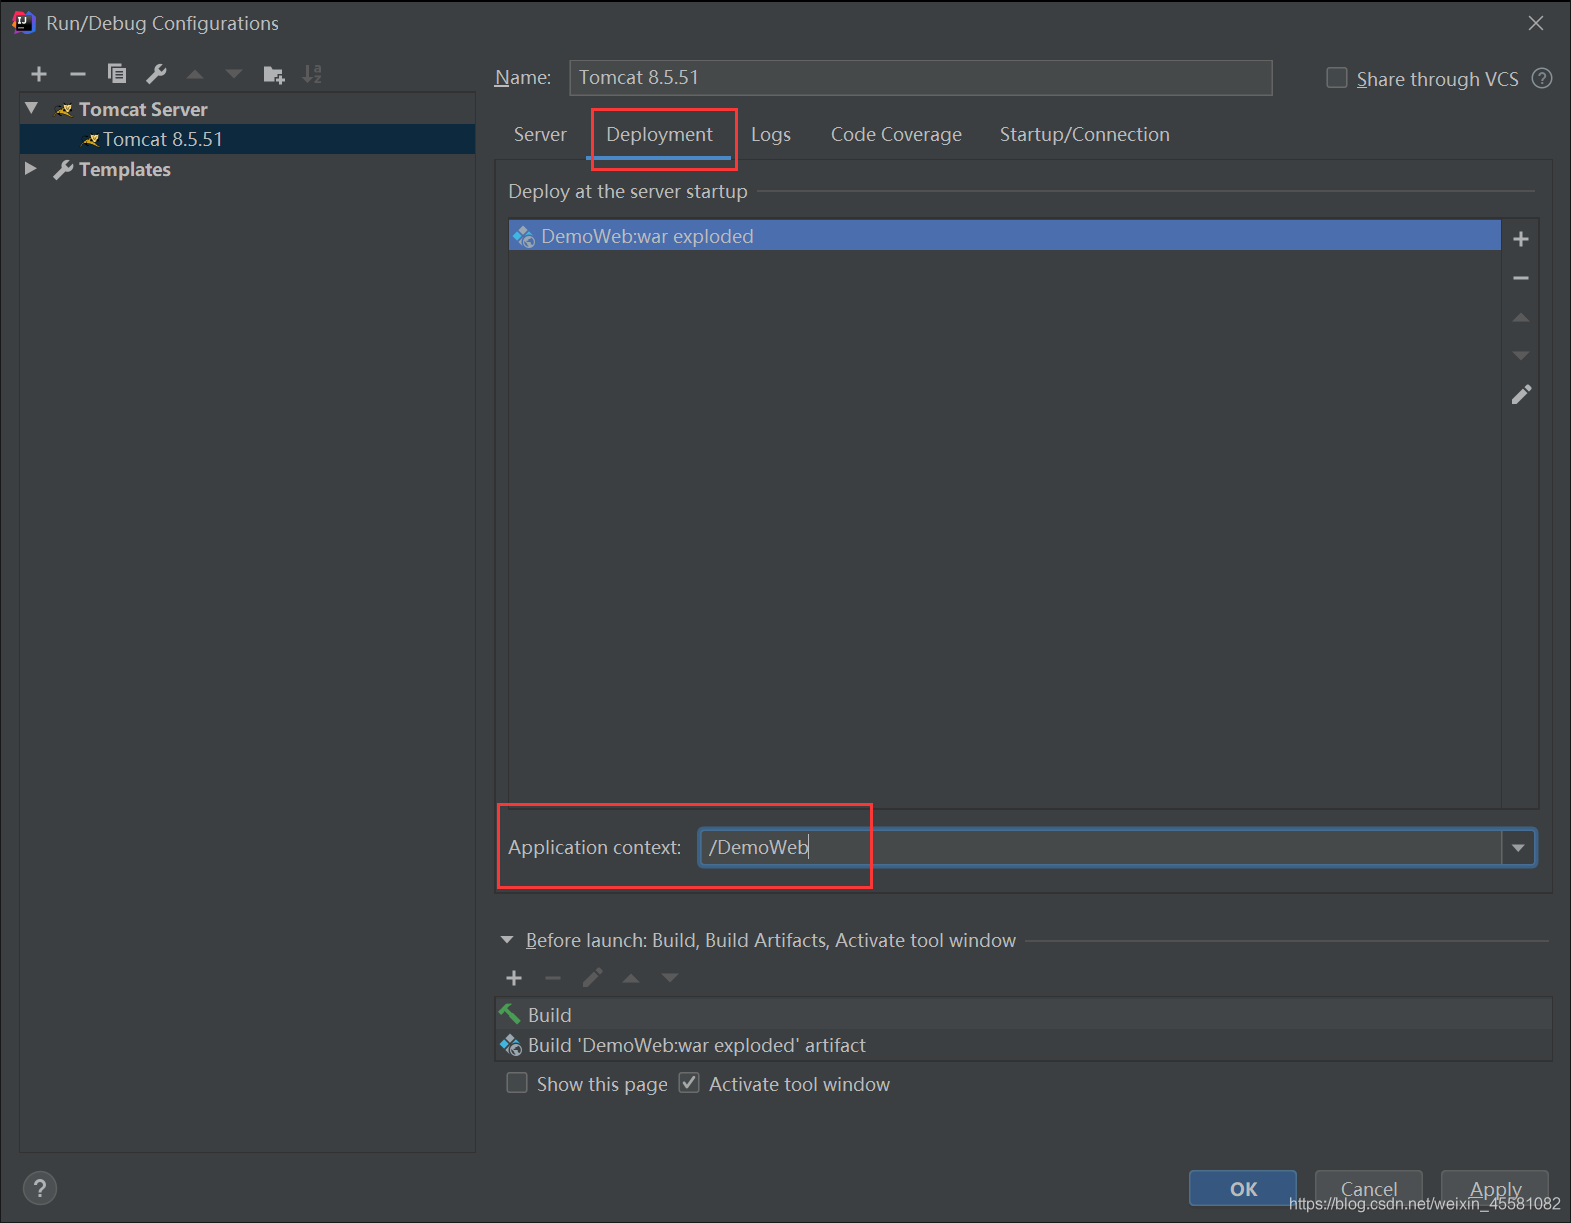Screen dimensions: 1571x1223
Task: Select Deployment tab
Action: (659, 134)
